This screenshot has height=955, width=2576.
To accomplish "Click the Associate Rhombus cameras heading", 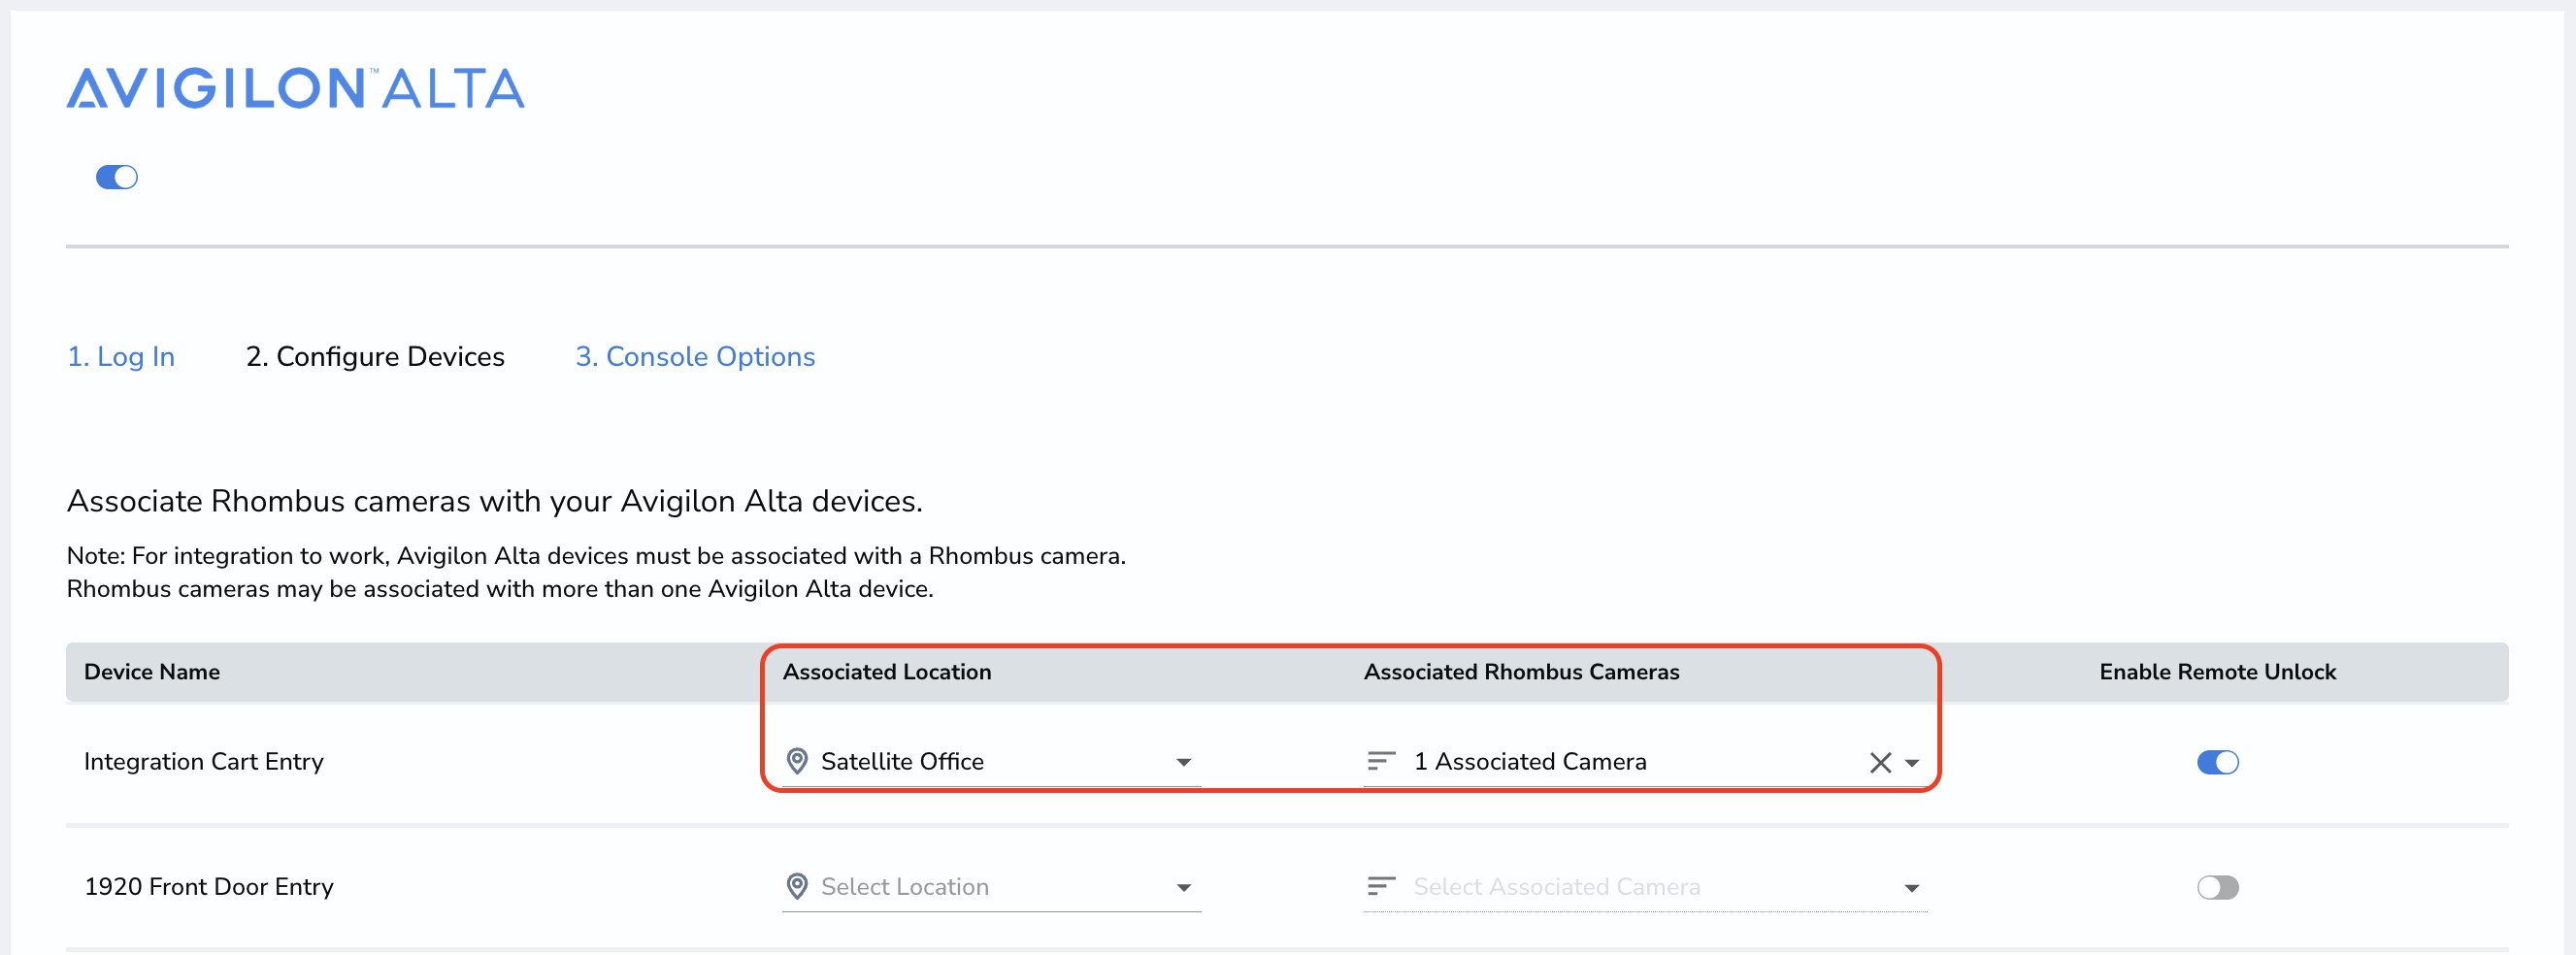I will (x=494, y=500).
